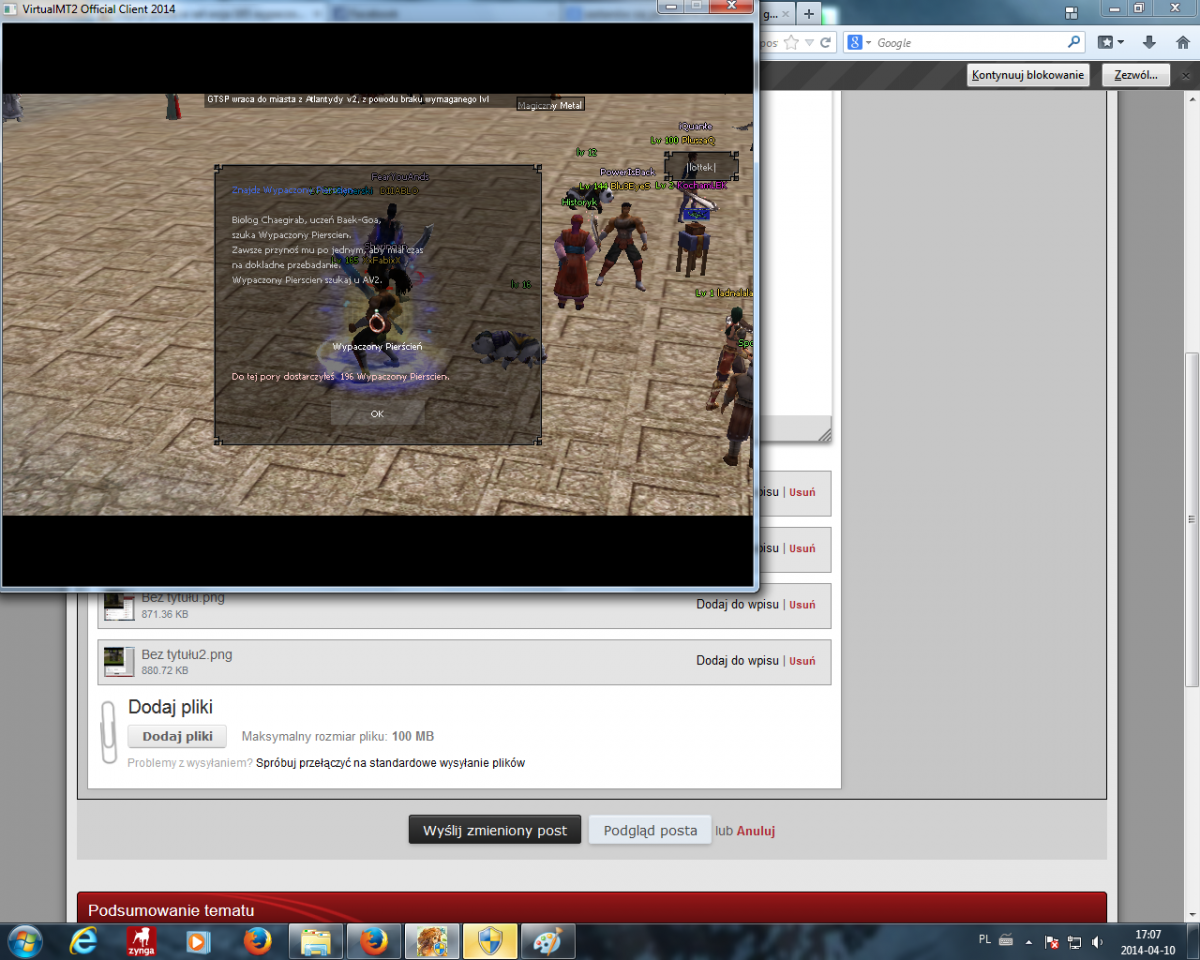Click Dodaj do wpisu for Bez tytułu.png
The image size is (1200, 960).
[x=737, y=604]
